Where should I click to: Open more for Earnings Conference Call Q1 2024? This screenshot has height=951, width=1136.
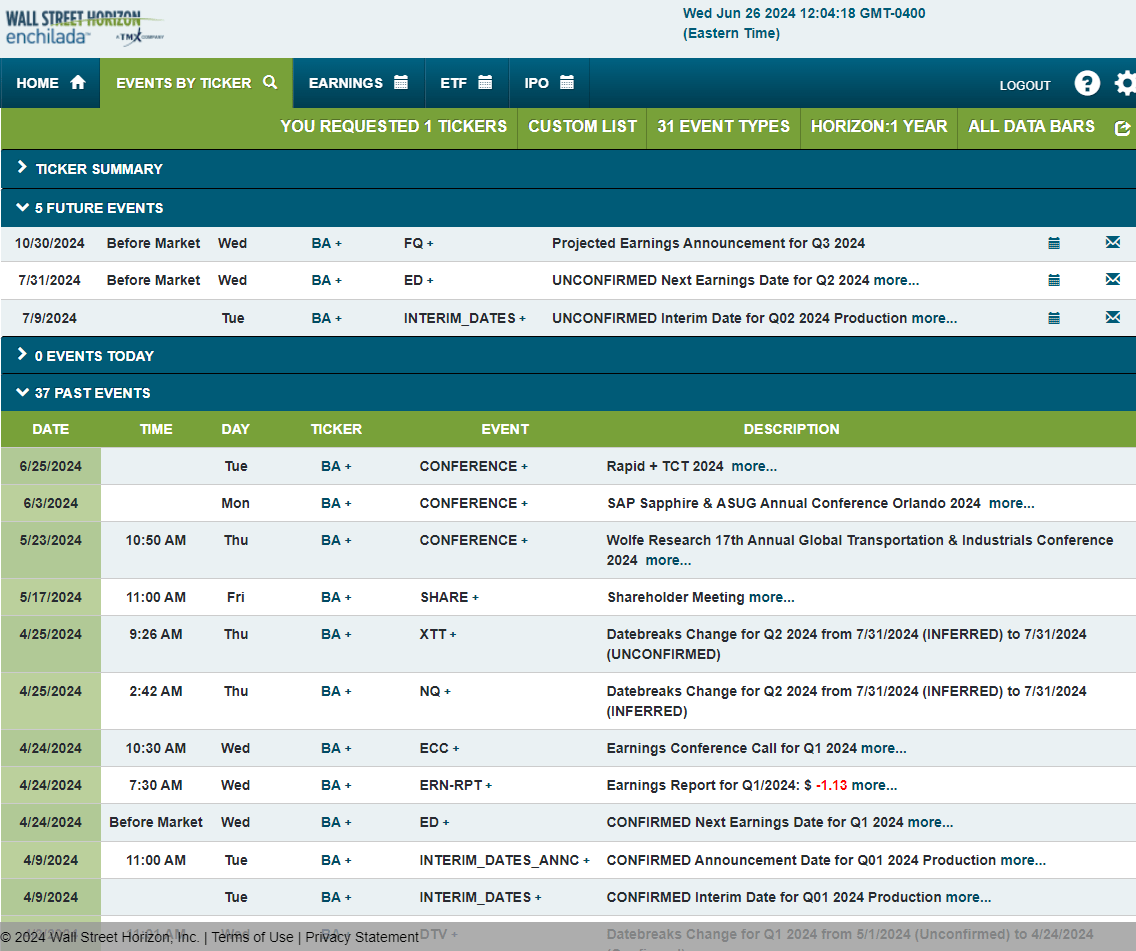coord(884,748)
